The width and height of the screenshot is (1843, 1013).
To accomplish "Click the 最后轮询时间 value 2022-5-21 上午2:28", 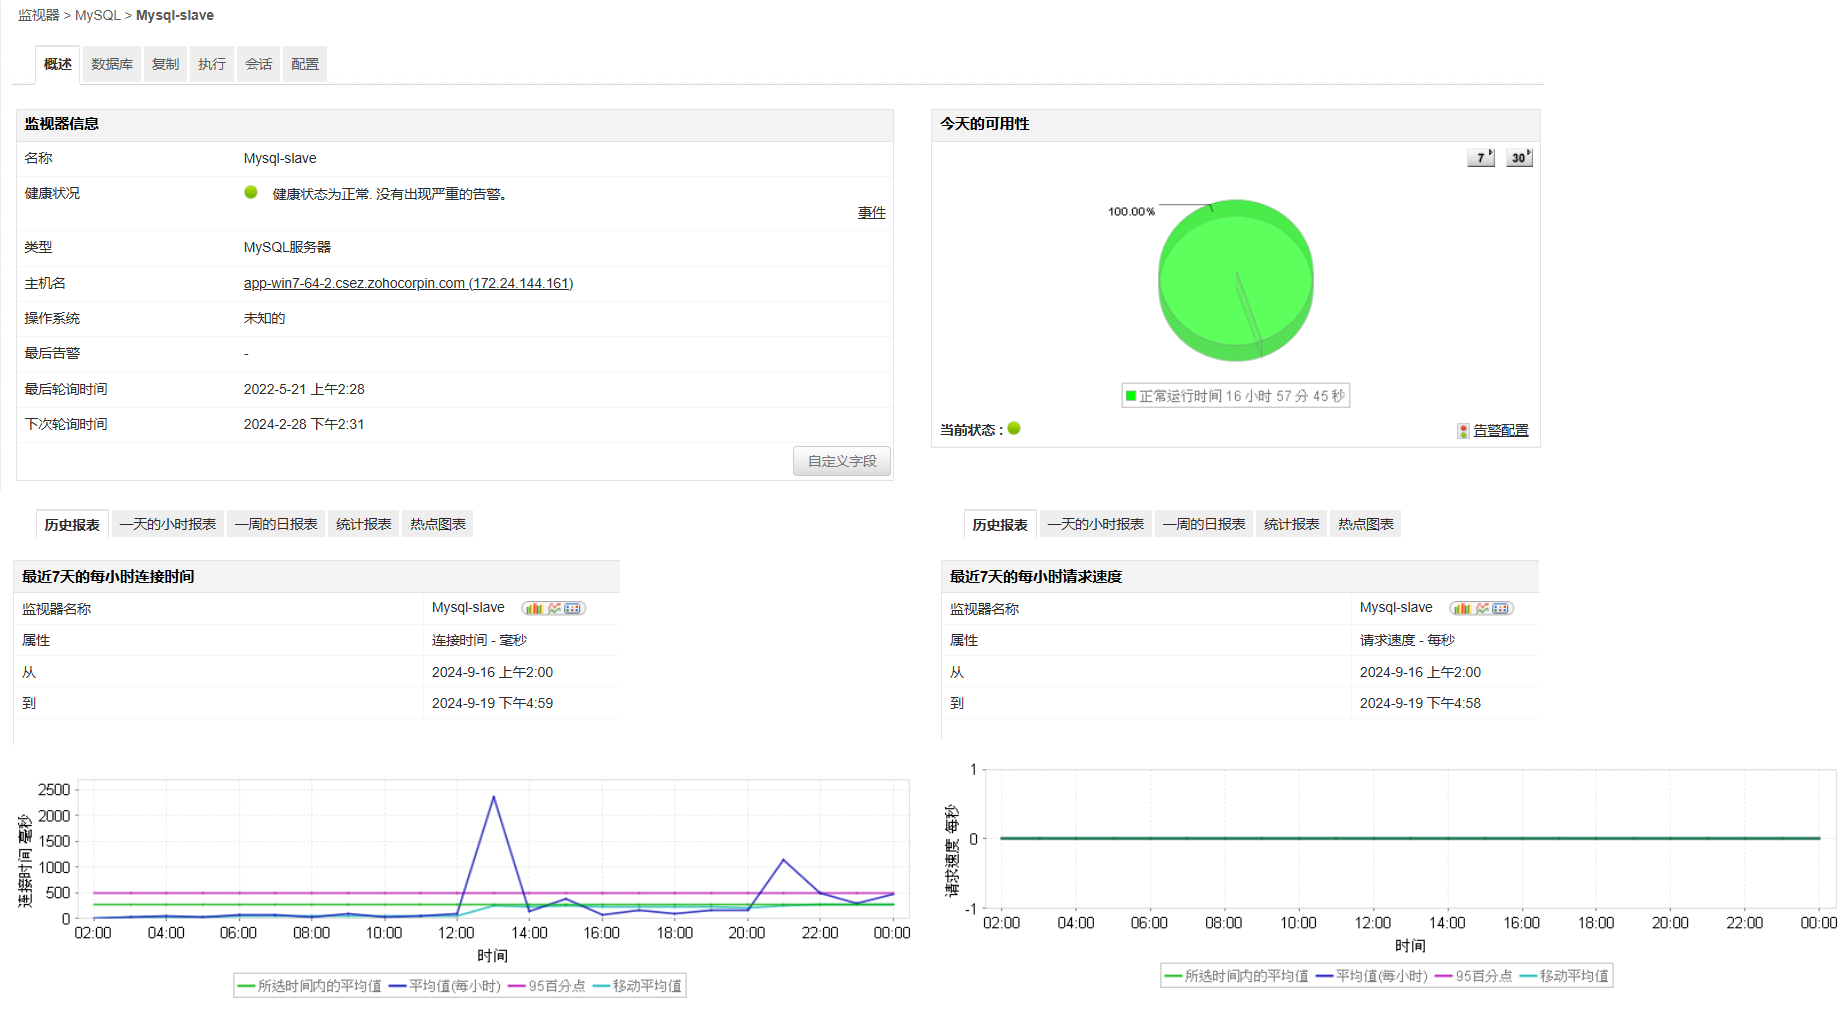I will pos(304,389).
